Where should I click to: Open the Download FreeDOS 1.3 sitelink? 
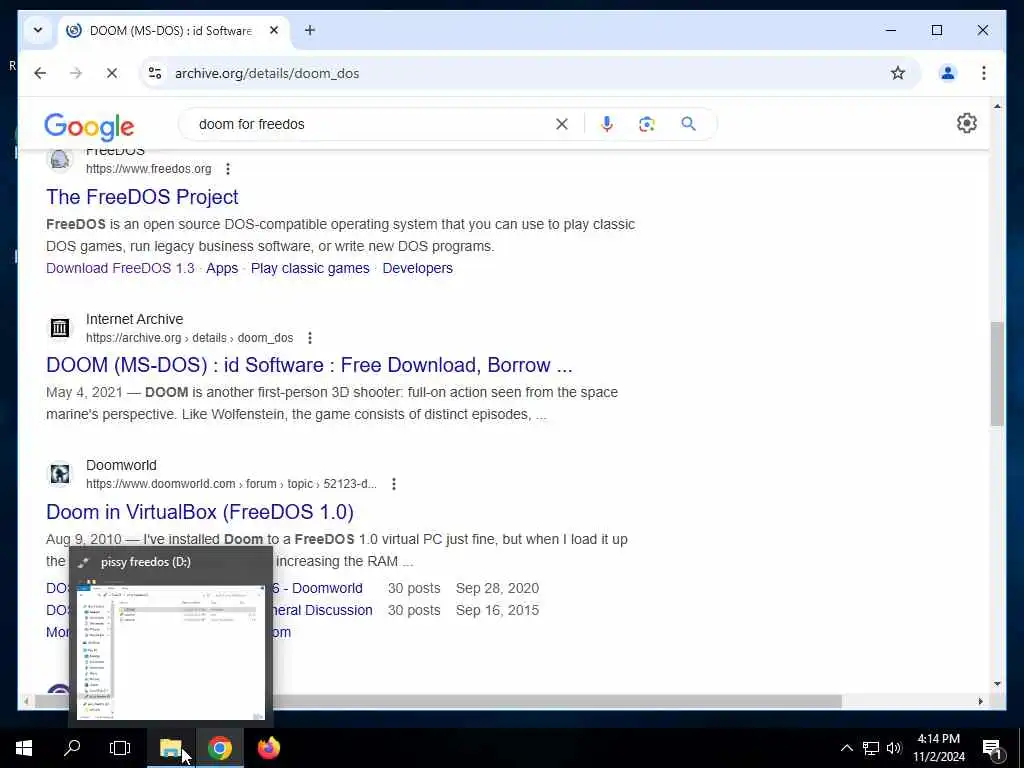[120, 268]
